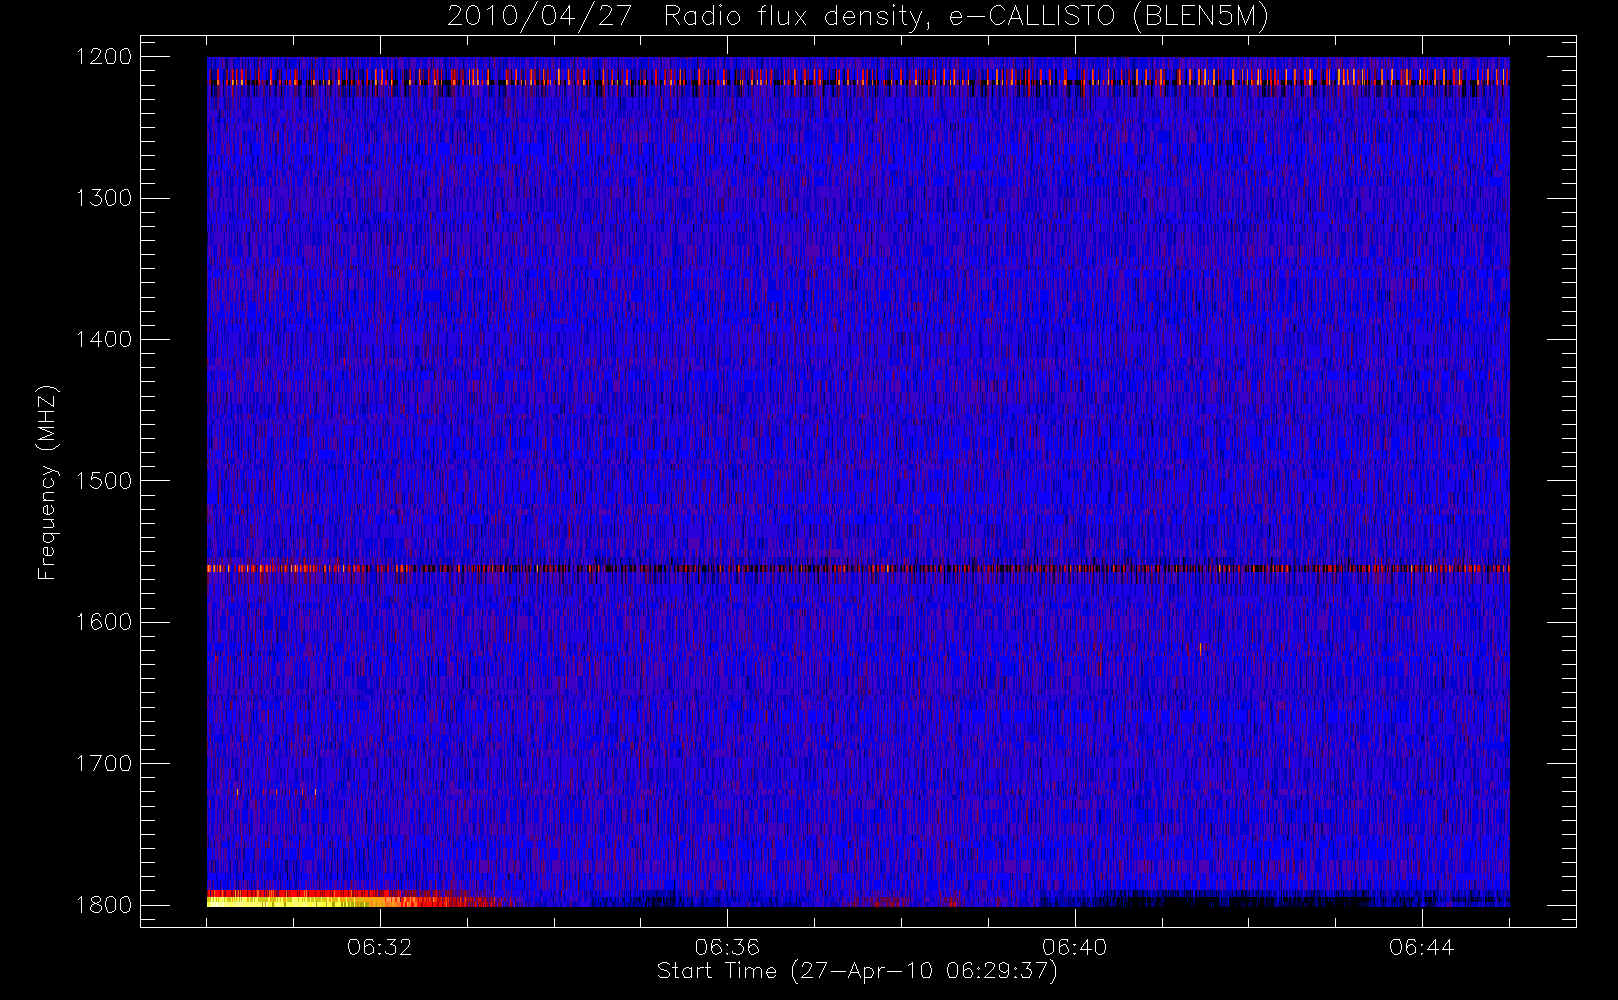Viewport: 1618px width, 1000px height.
Task: Select the 1300 frequency axis label
Action: pos(104,198)
